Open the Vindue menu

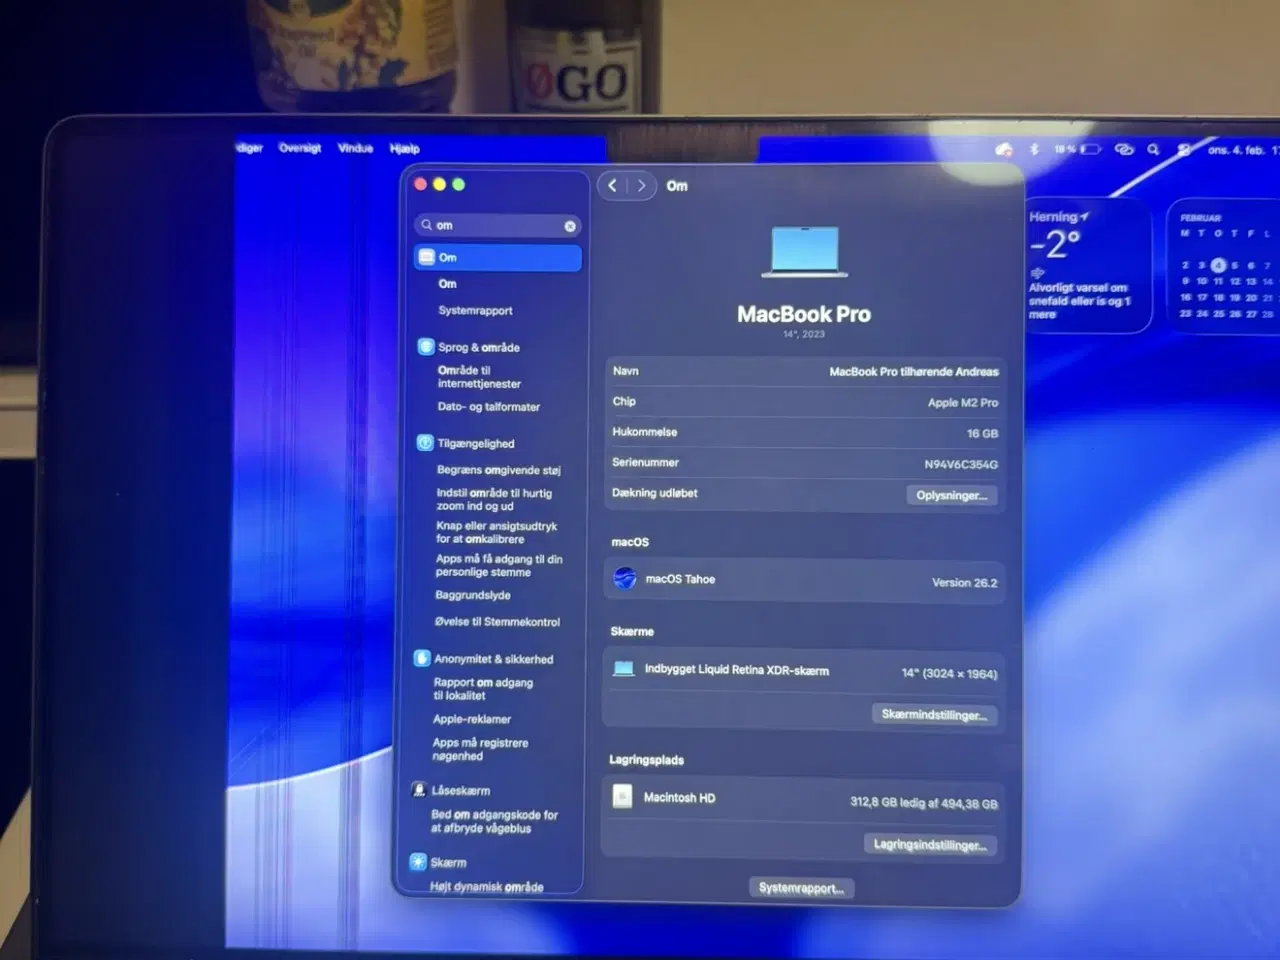pos(355,147)
